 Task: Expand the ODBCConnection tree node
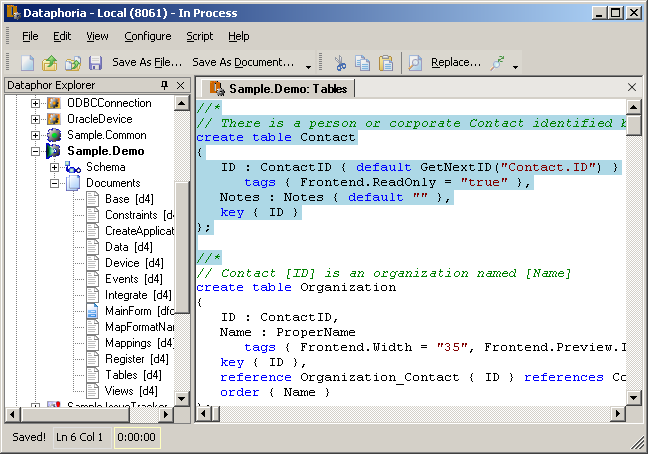[x=36, y=103]
